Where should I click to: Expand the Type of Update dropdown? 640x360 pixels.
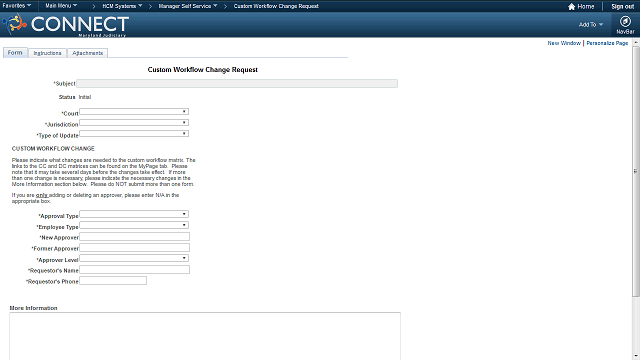tap(134, 133)
